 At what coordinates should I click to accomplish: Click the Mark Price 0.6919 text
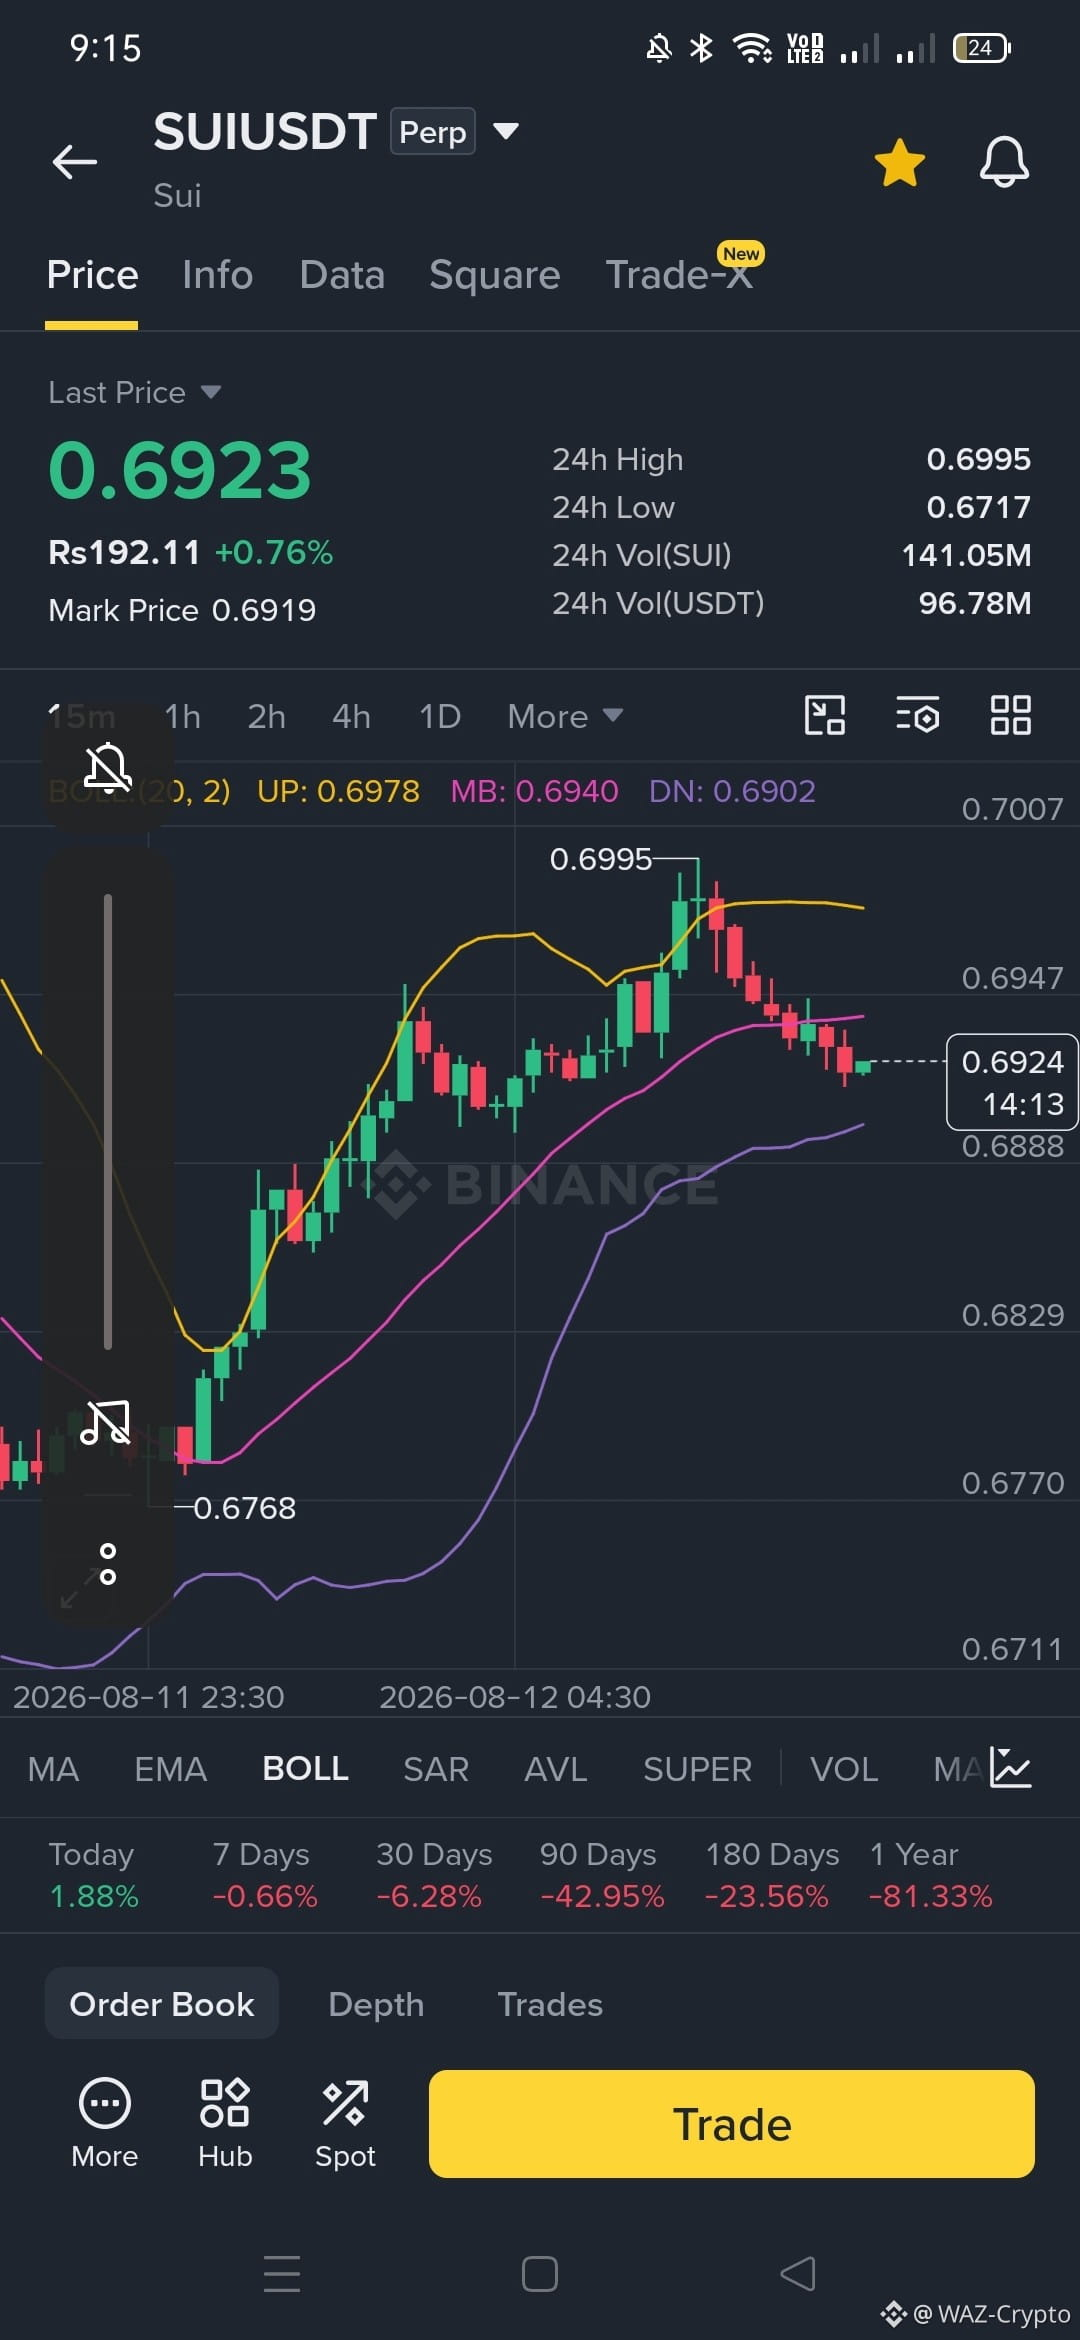(182, 610)
